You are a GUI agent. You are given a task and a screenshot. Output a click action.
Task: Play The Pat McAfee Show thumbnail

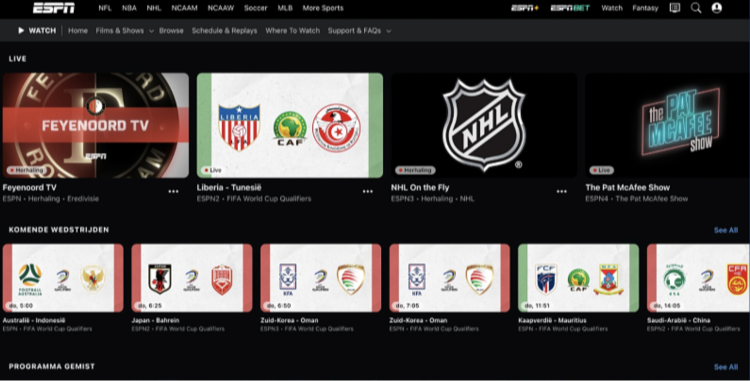[668, 125]
